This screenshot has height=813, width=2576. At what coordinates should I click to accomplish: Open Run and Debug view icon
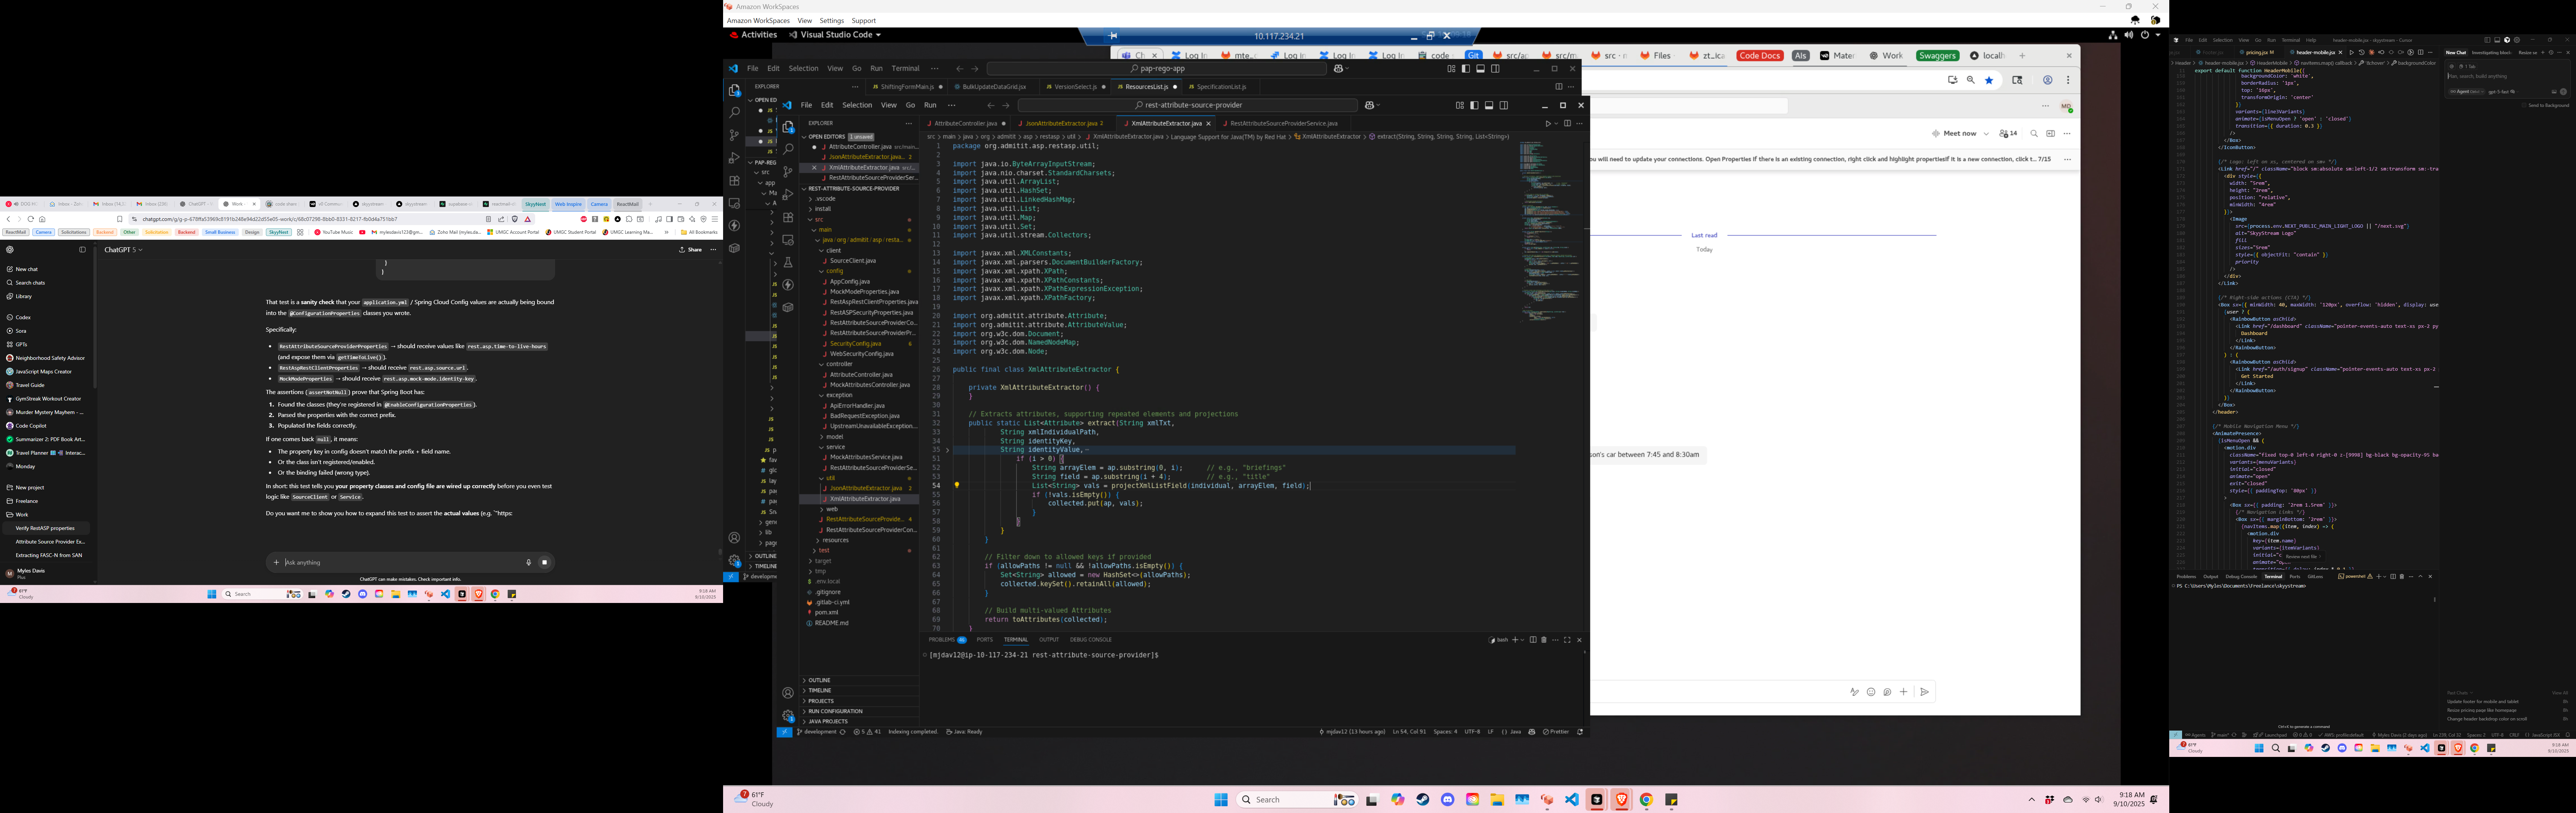click(x=788, y=194)
